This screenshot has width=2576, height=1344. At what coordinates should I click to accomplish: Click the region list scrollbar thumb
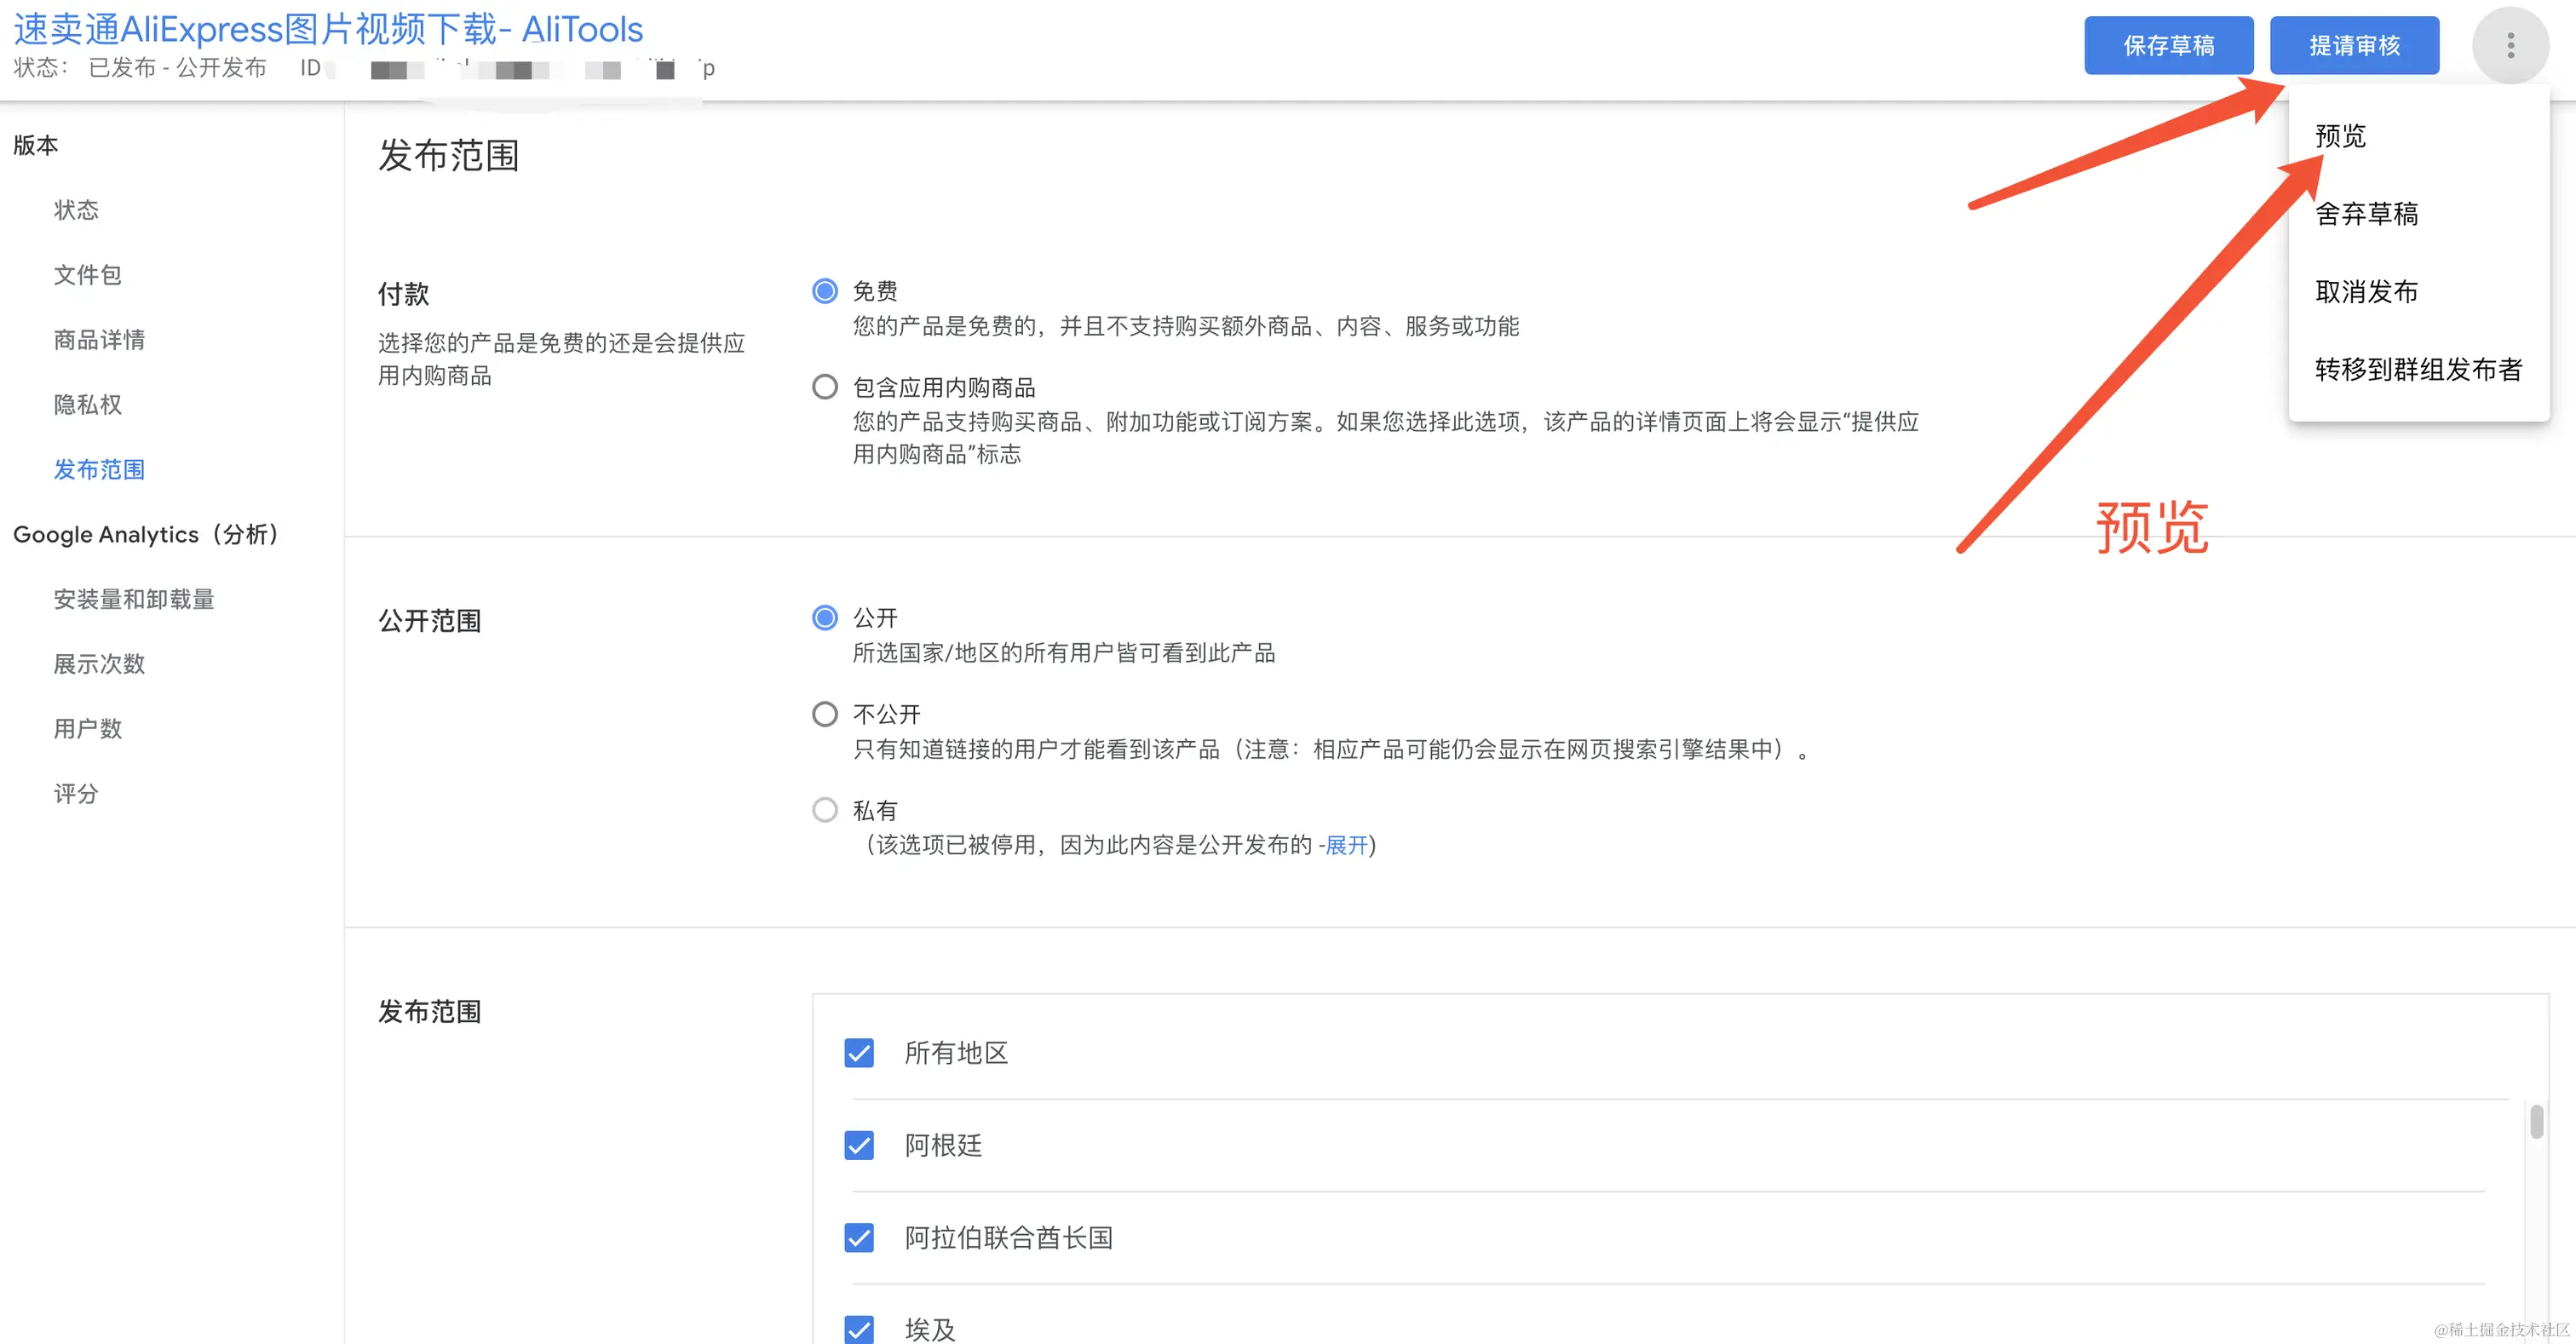2536,1121
